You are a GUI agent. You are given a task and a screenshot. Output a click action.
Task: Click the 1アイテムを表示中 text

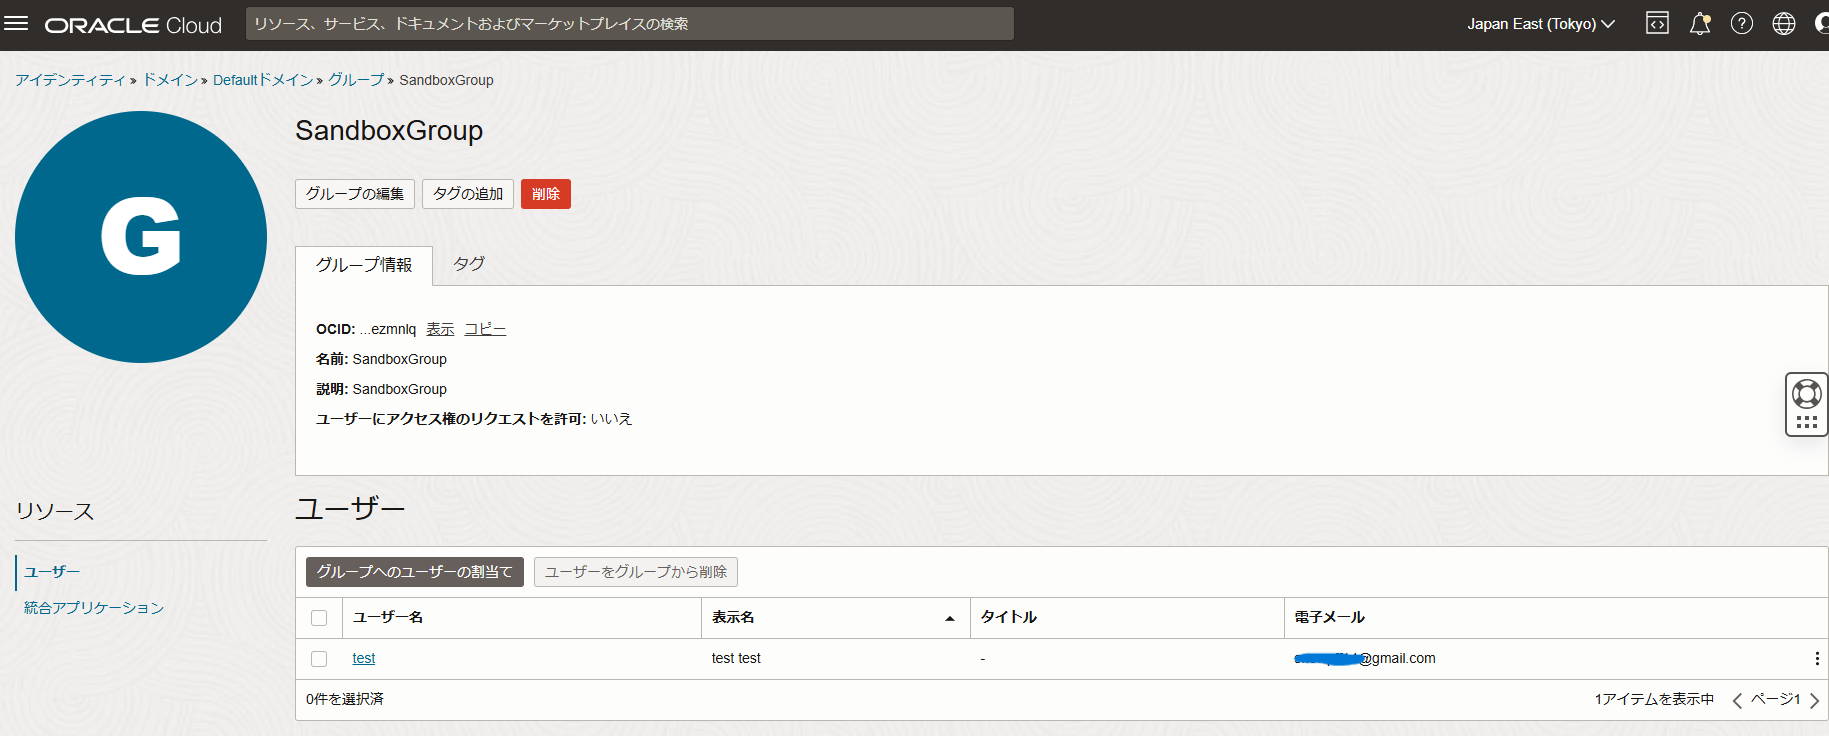[x=1654, y=699]
